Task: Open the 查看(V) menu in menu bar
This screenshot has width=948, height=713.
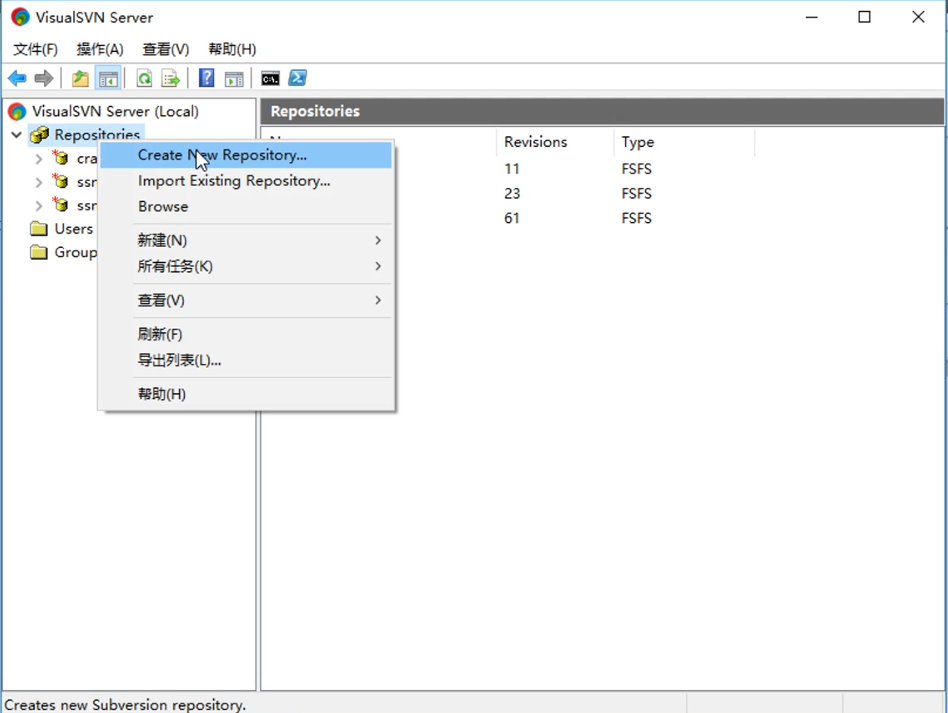Action: point(166,49)
